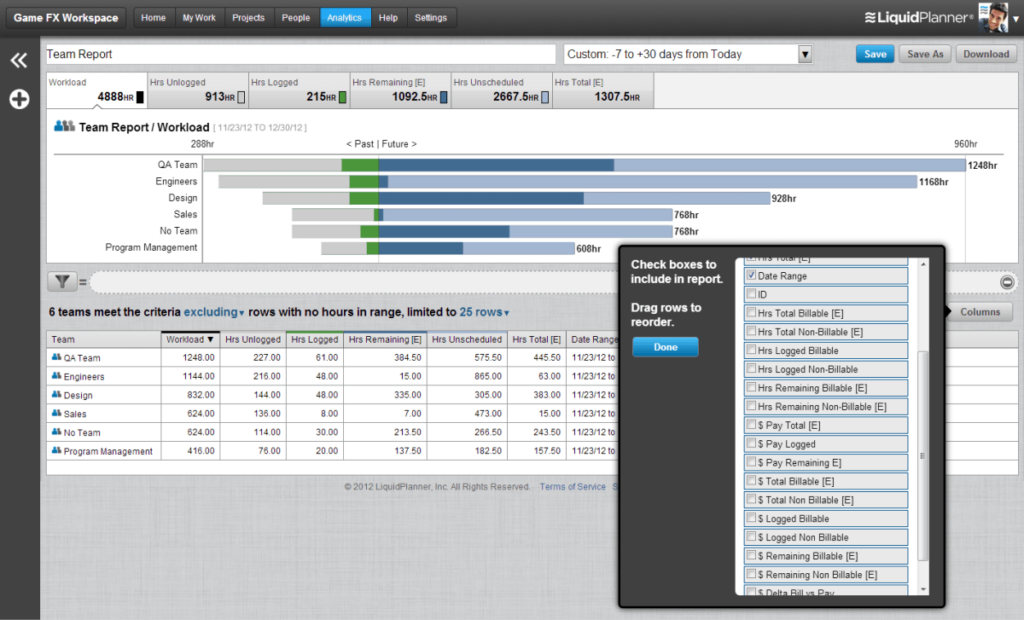
Task: Click the plus add-item icon in the sidebar
Action: (x=19, y=99)
